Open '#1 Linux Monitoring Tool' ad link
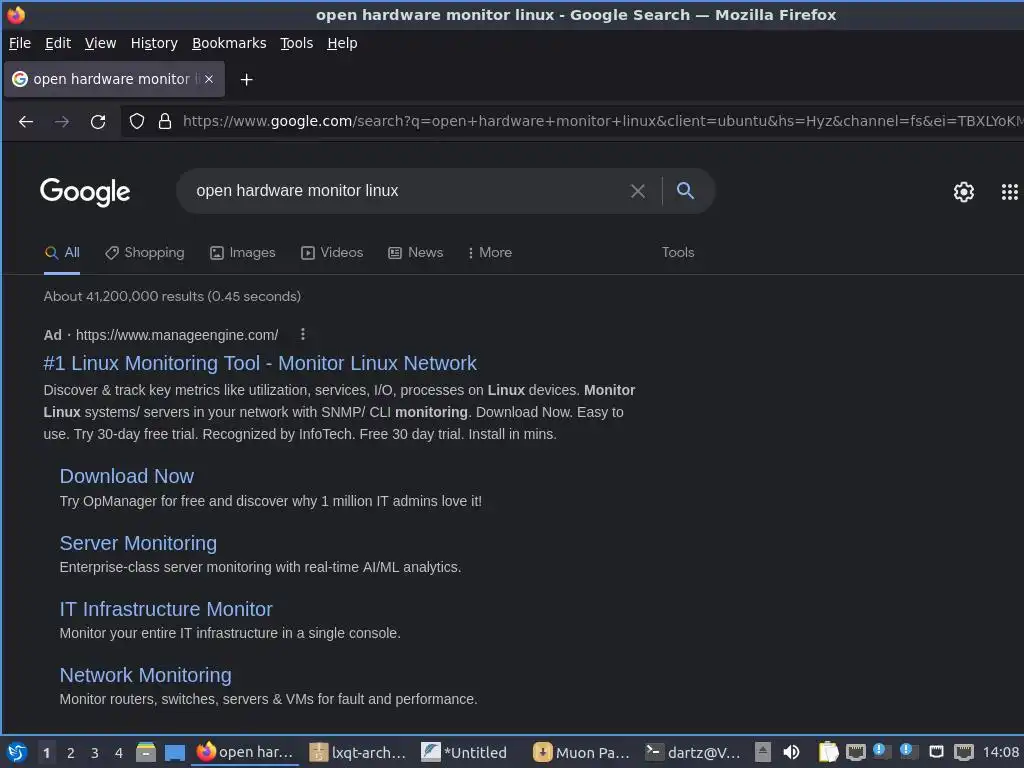 coord(260,363)
